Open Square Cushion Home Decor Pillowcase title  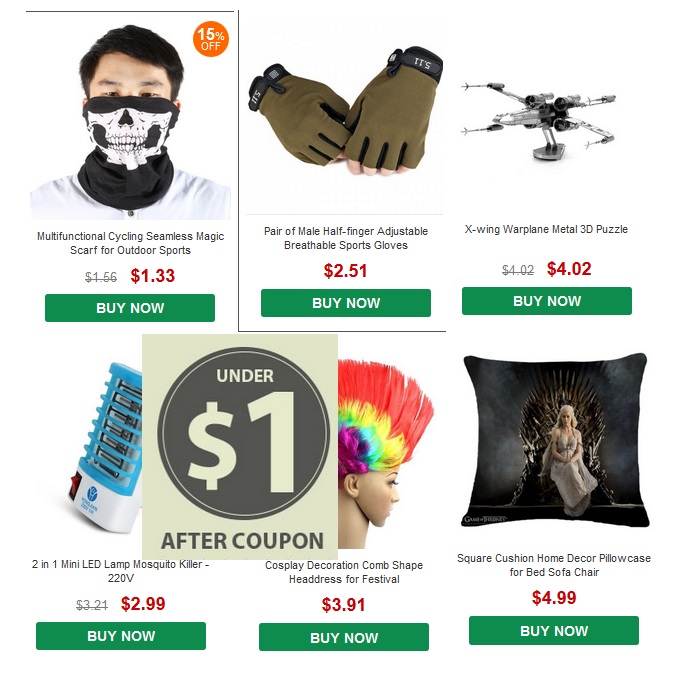coord(554,565)
